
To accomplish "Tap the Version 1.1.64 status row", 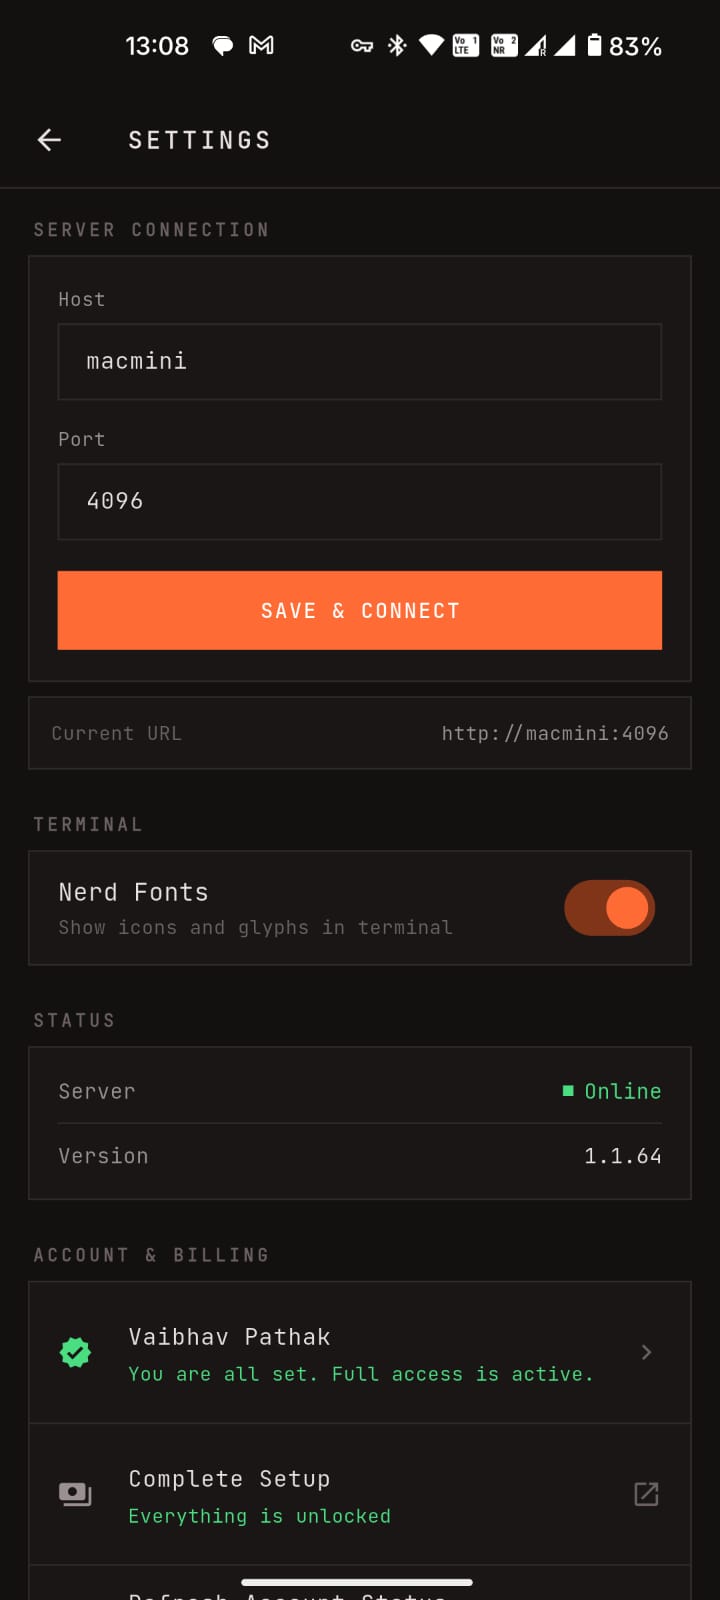I will click(x=360, y=1155).
